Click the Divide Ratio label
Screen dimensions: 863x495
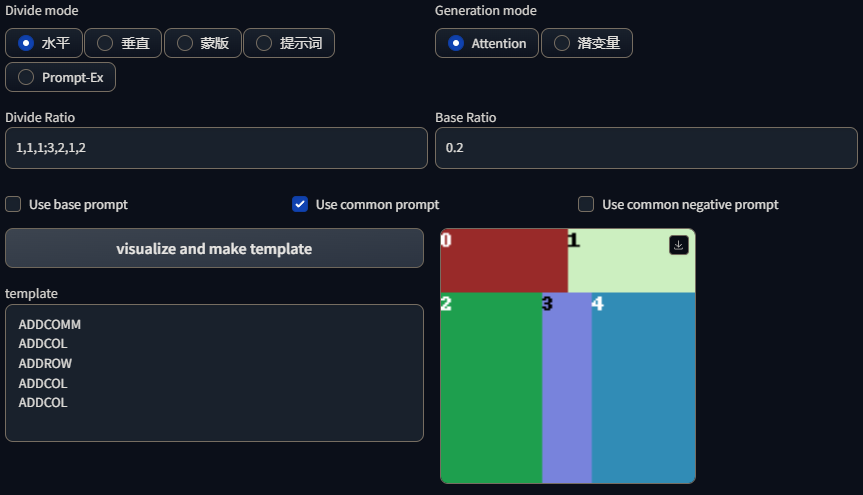(x=40, y=117)
